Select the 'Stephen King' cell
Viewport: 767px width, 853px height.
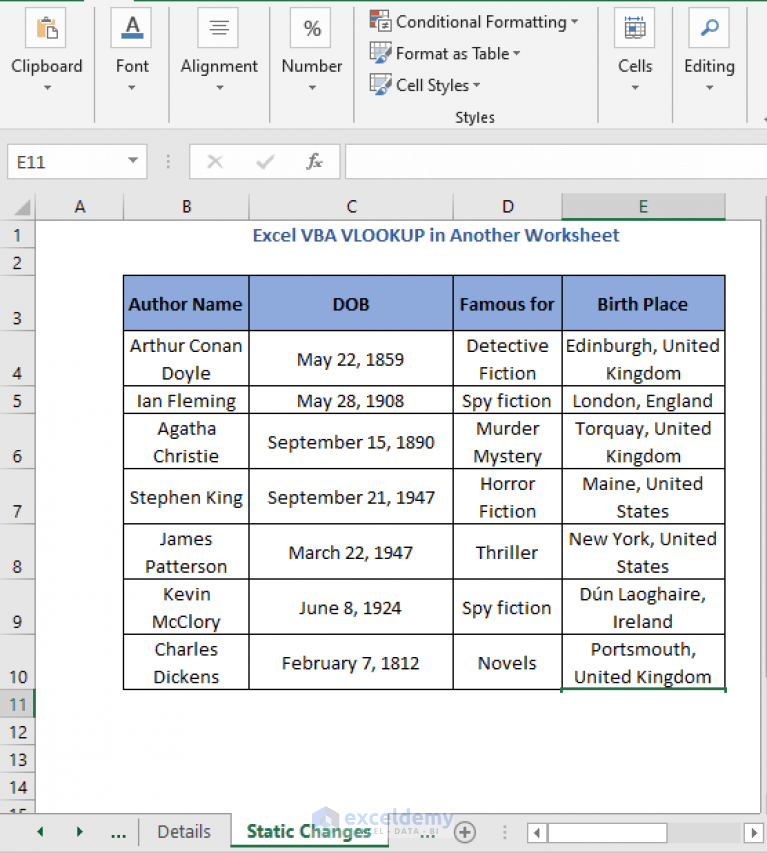pos(186,497)
